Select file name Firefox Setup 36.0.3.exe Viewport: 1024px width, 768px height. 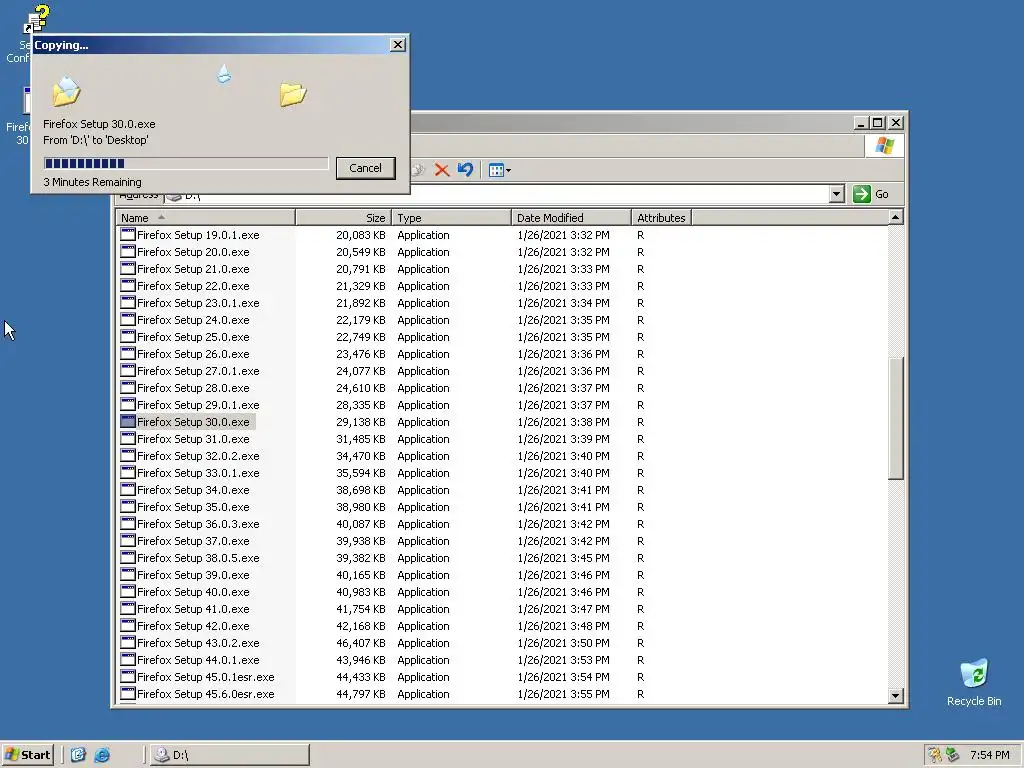pyautogui.click(x=198, y=524)
